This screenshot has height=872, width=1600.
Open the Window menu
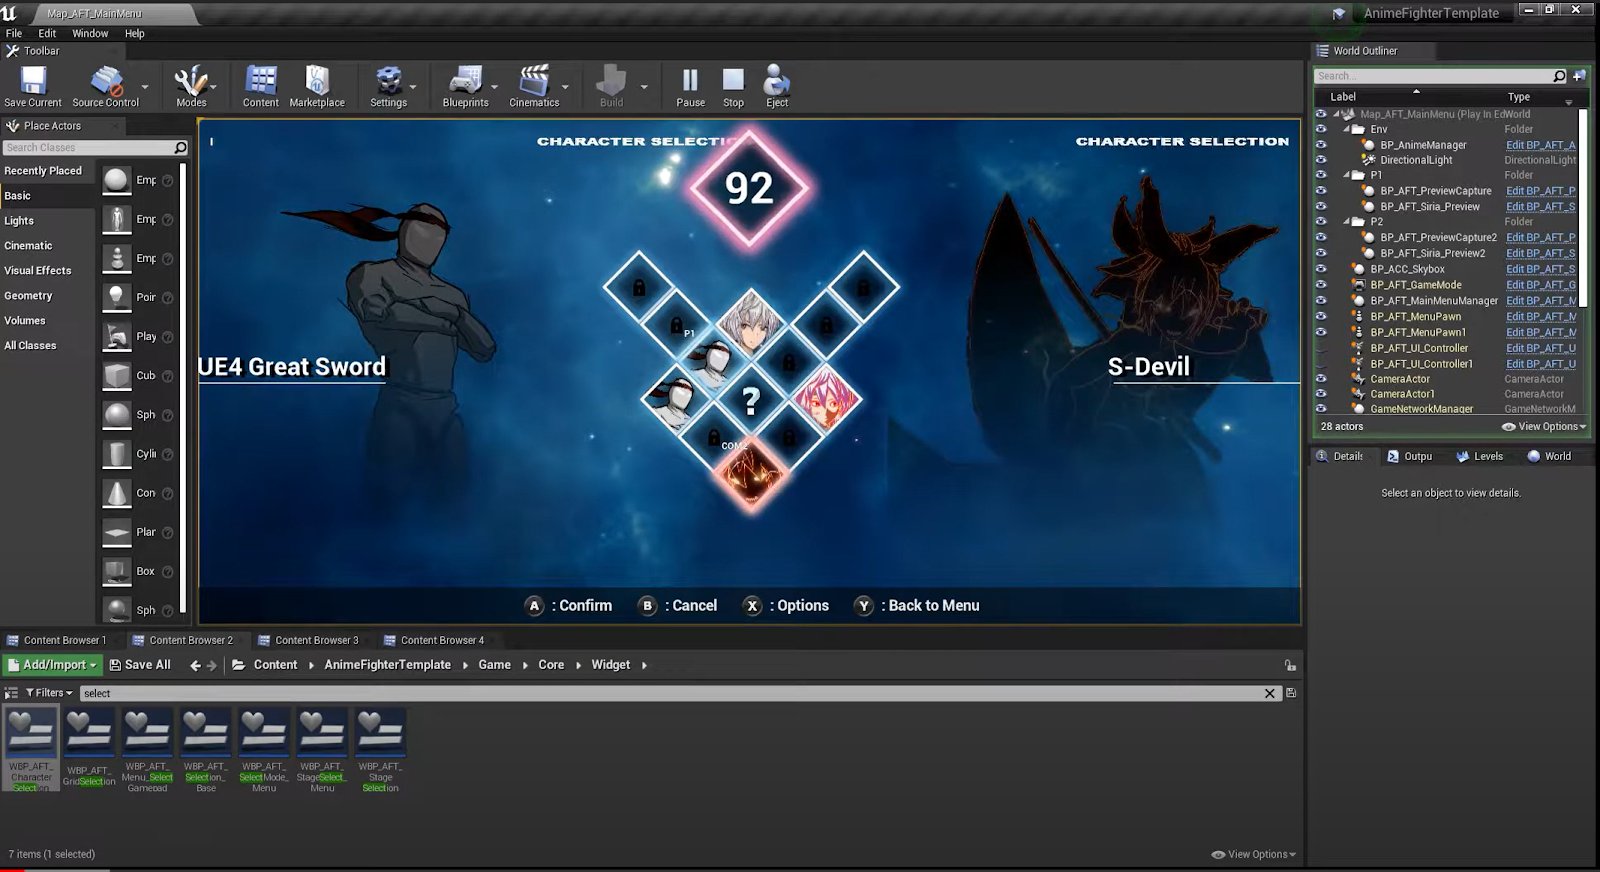point(90,33)
